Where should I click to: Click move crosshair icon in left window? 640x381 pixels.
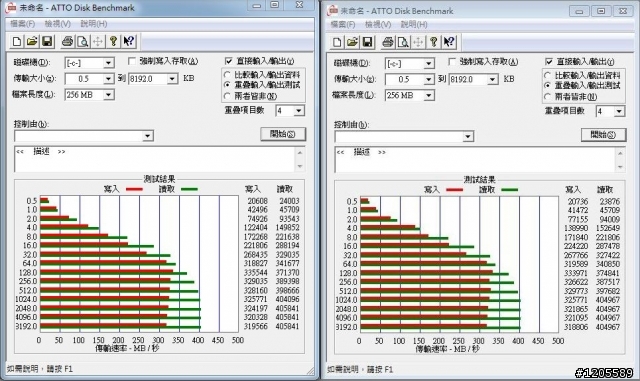98,41
